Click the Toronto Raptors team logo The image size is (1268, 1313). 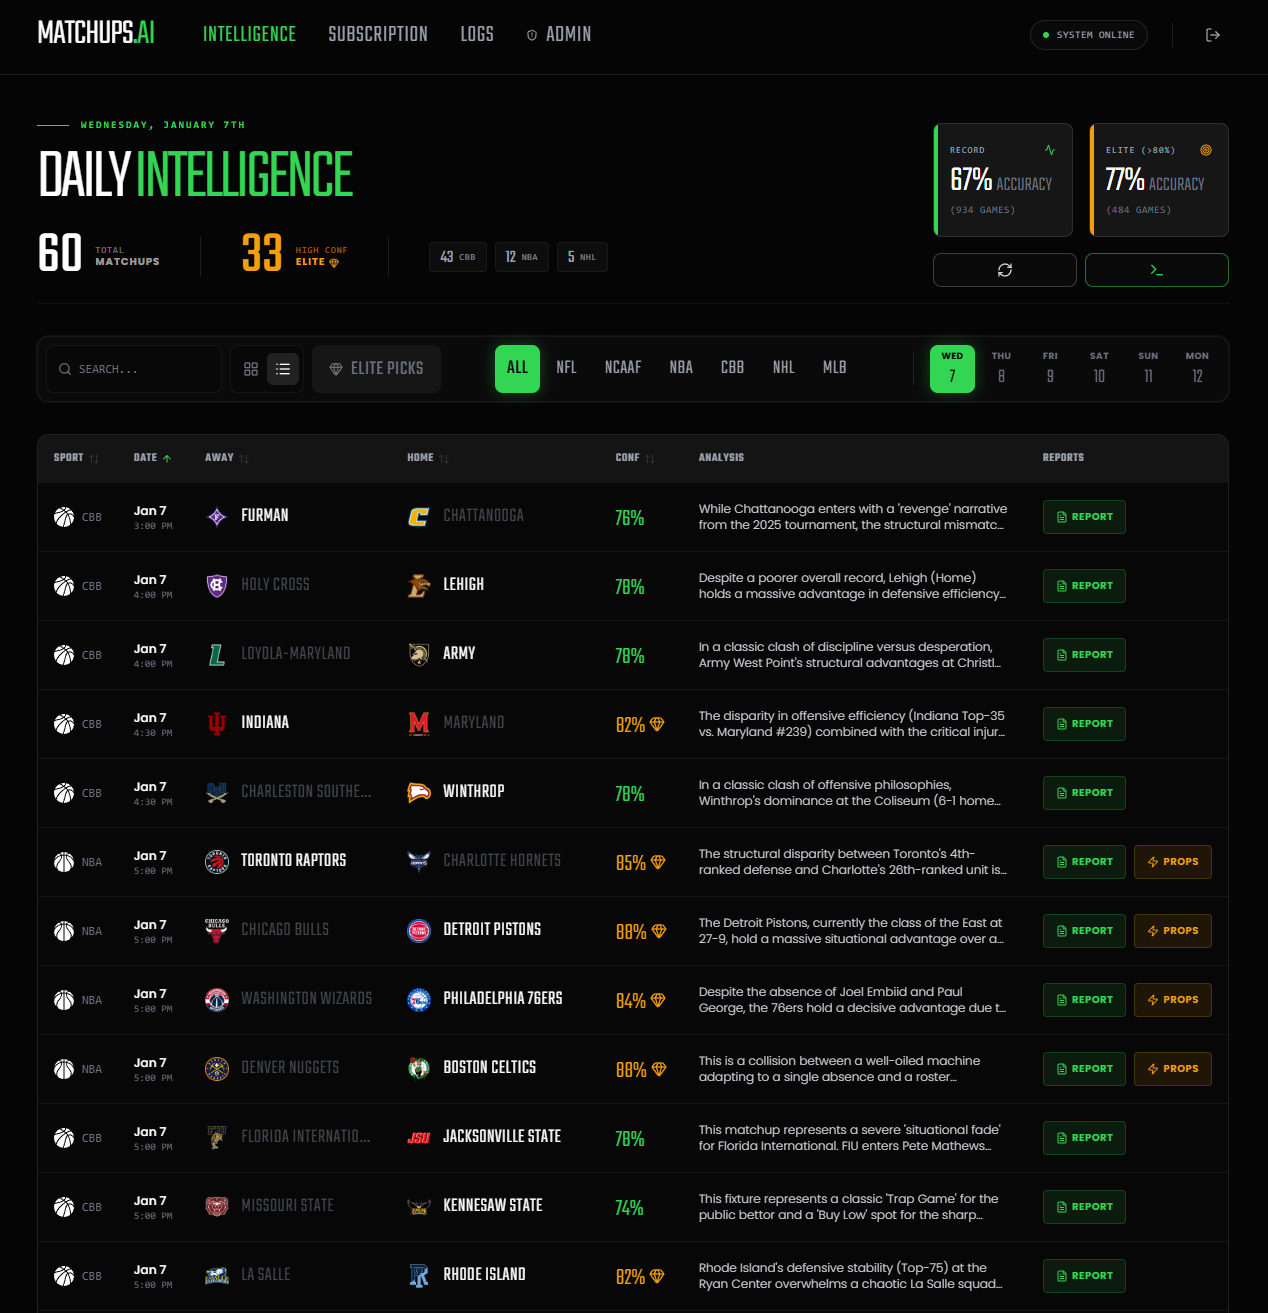tap(216, 861)
